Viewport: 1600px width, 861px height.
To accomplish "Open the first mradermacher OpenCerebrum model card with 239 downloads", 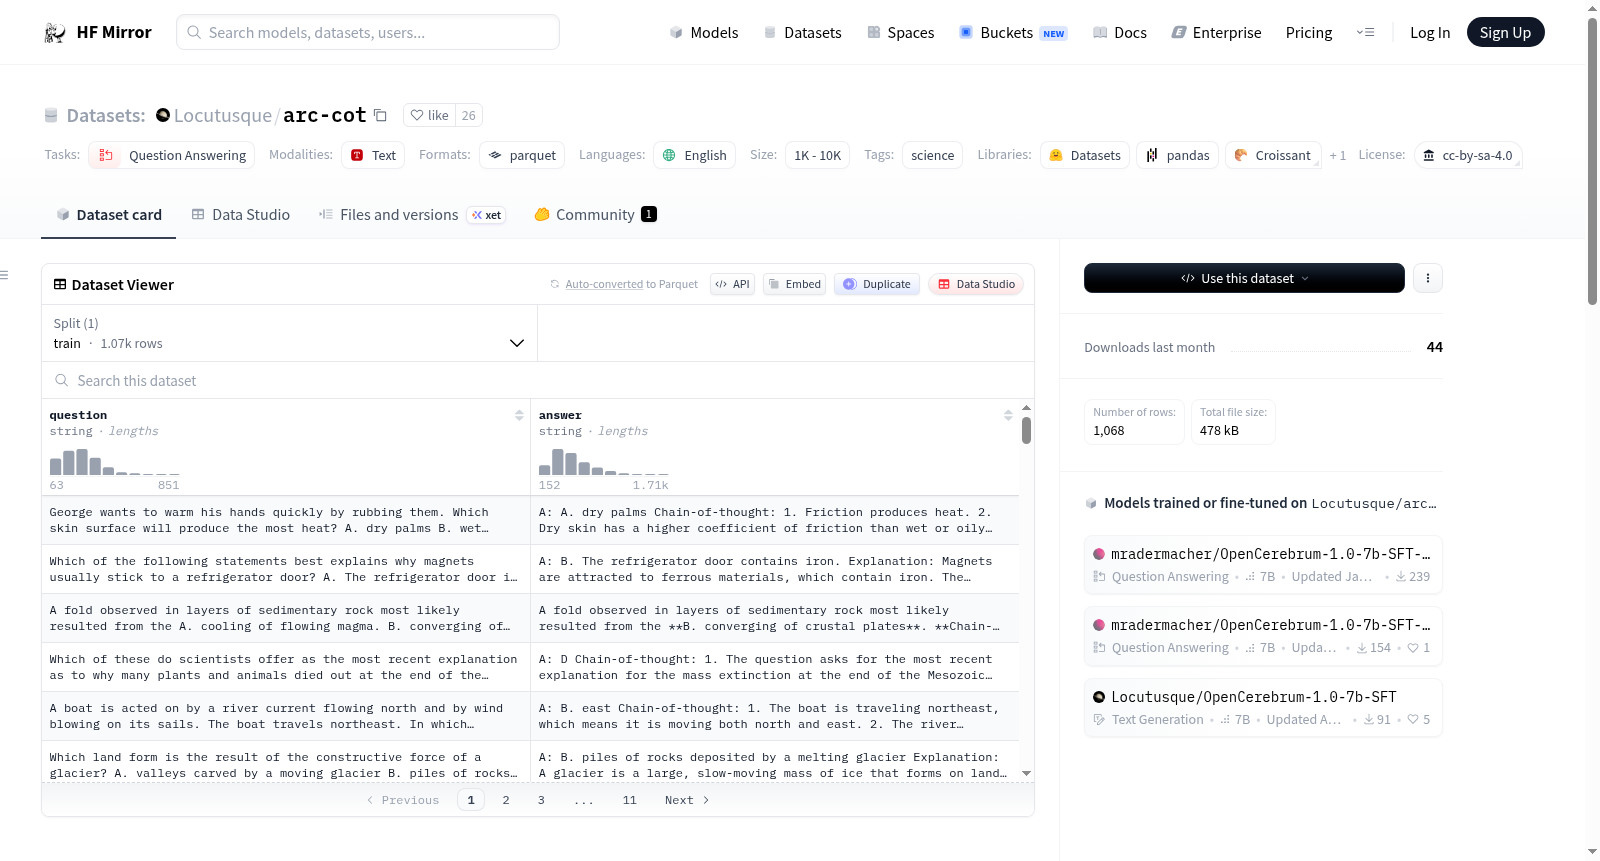I will (1263, 565).
